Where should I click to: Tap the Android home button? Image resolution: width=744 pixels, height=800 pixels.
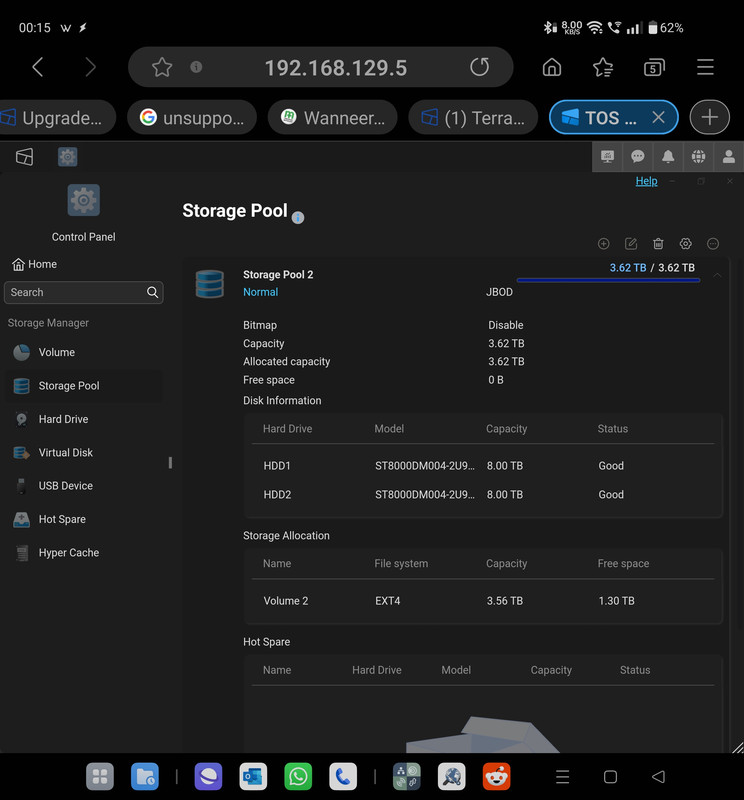tap(610, 777)
